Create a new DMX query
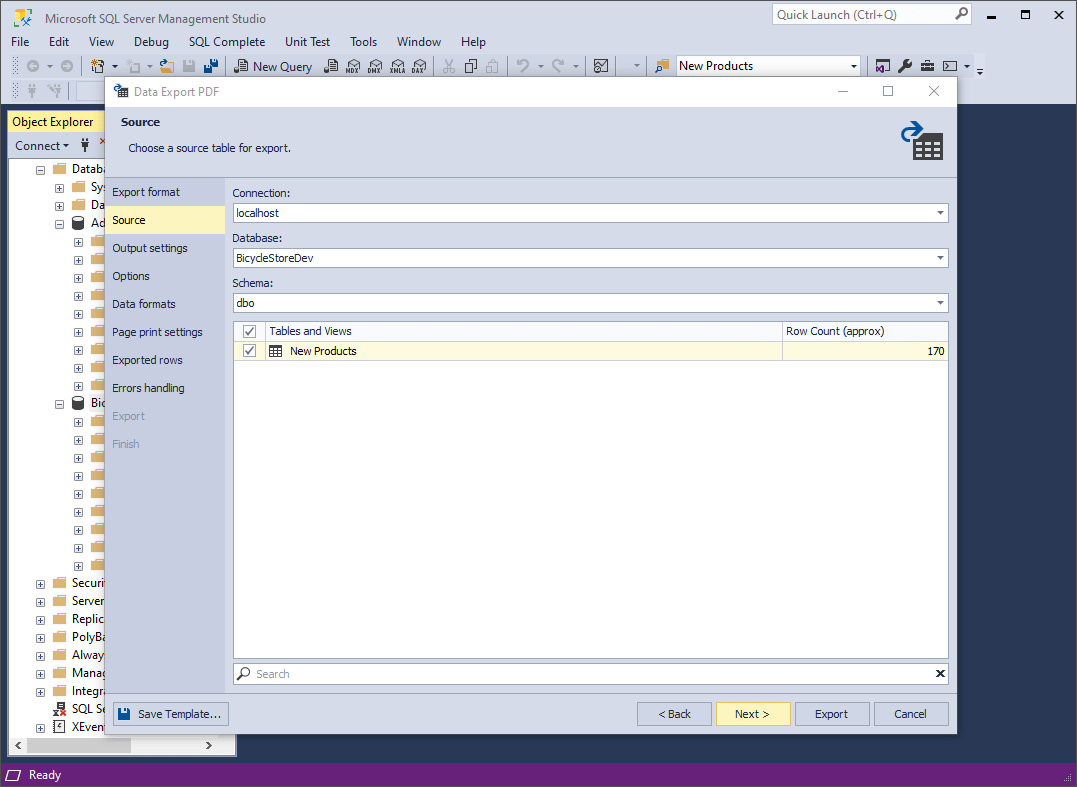The height and width of the screenshot is (787, 1077). tap(375, 66)
